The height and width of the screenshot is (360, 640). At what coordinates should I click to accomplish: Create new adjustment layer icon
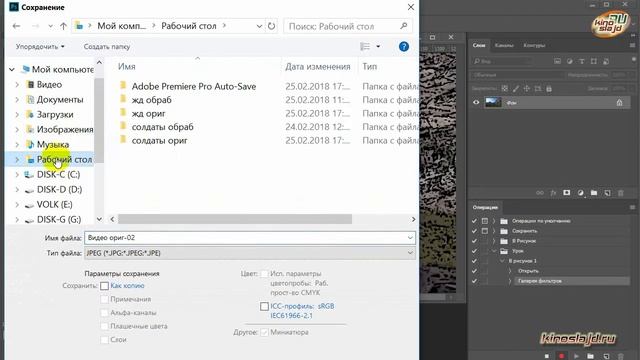coord(580,193)
